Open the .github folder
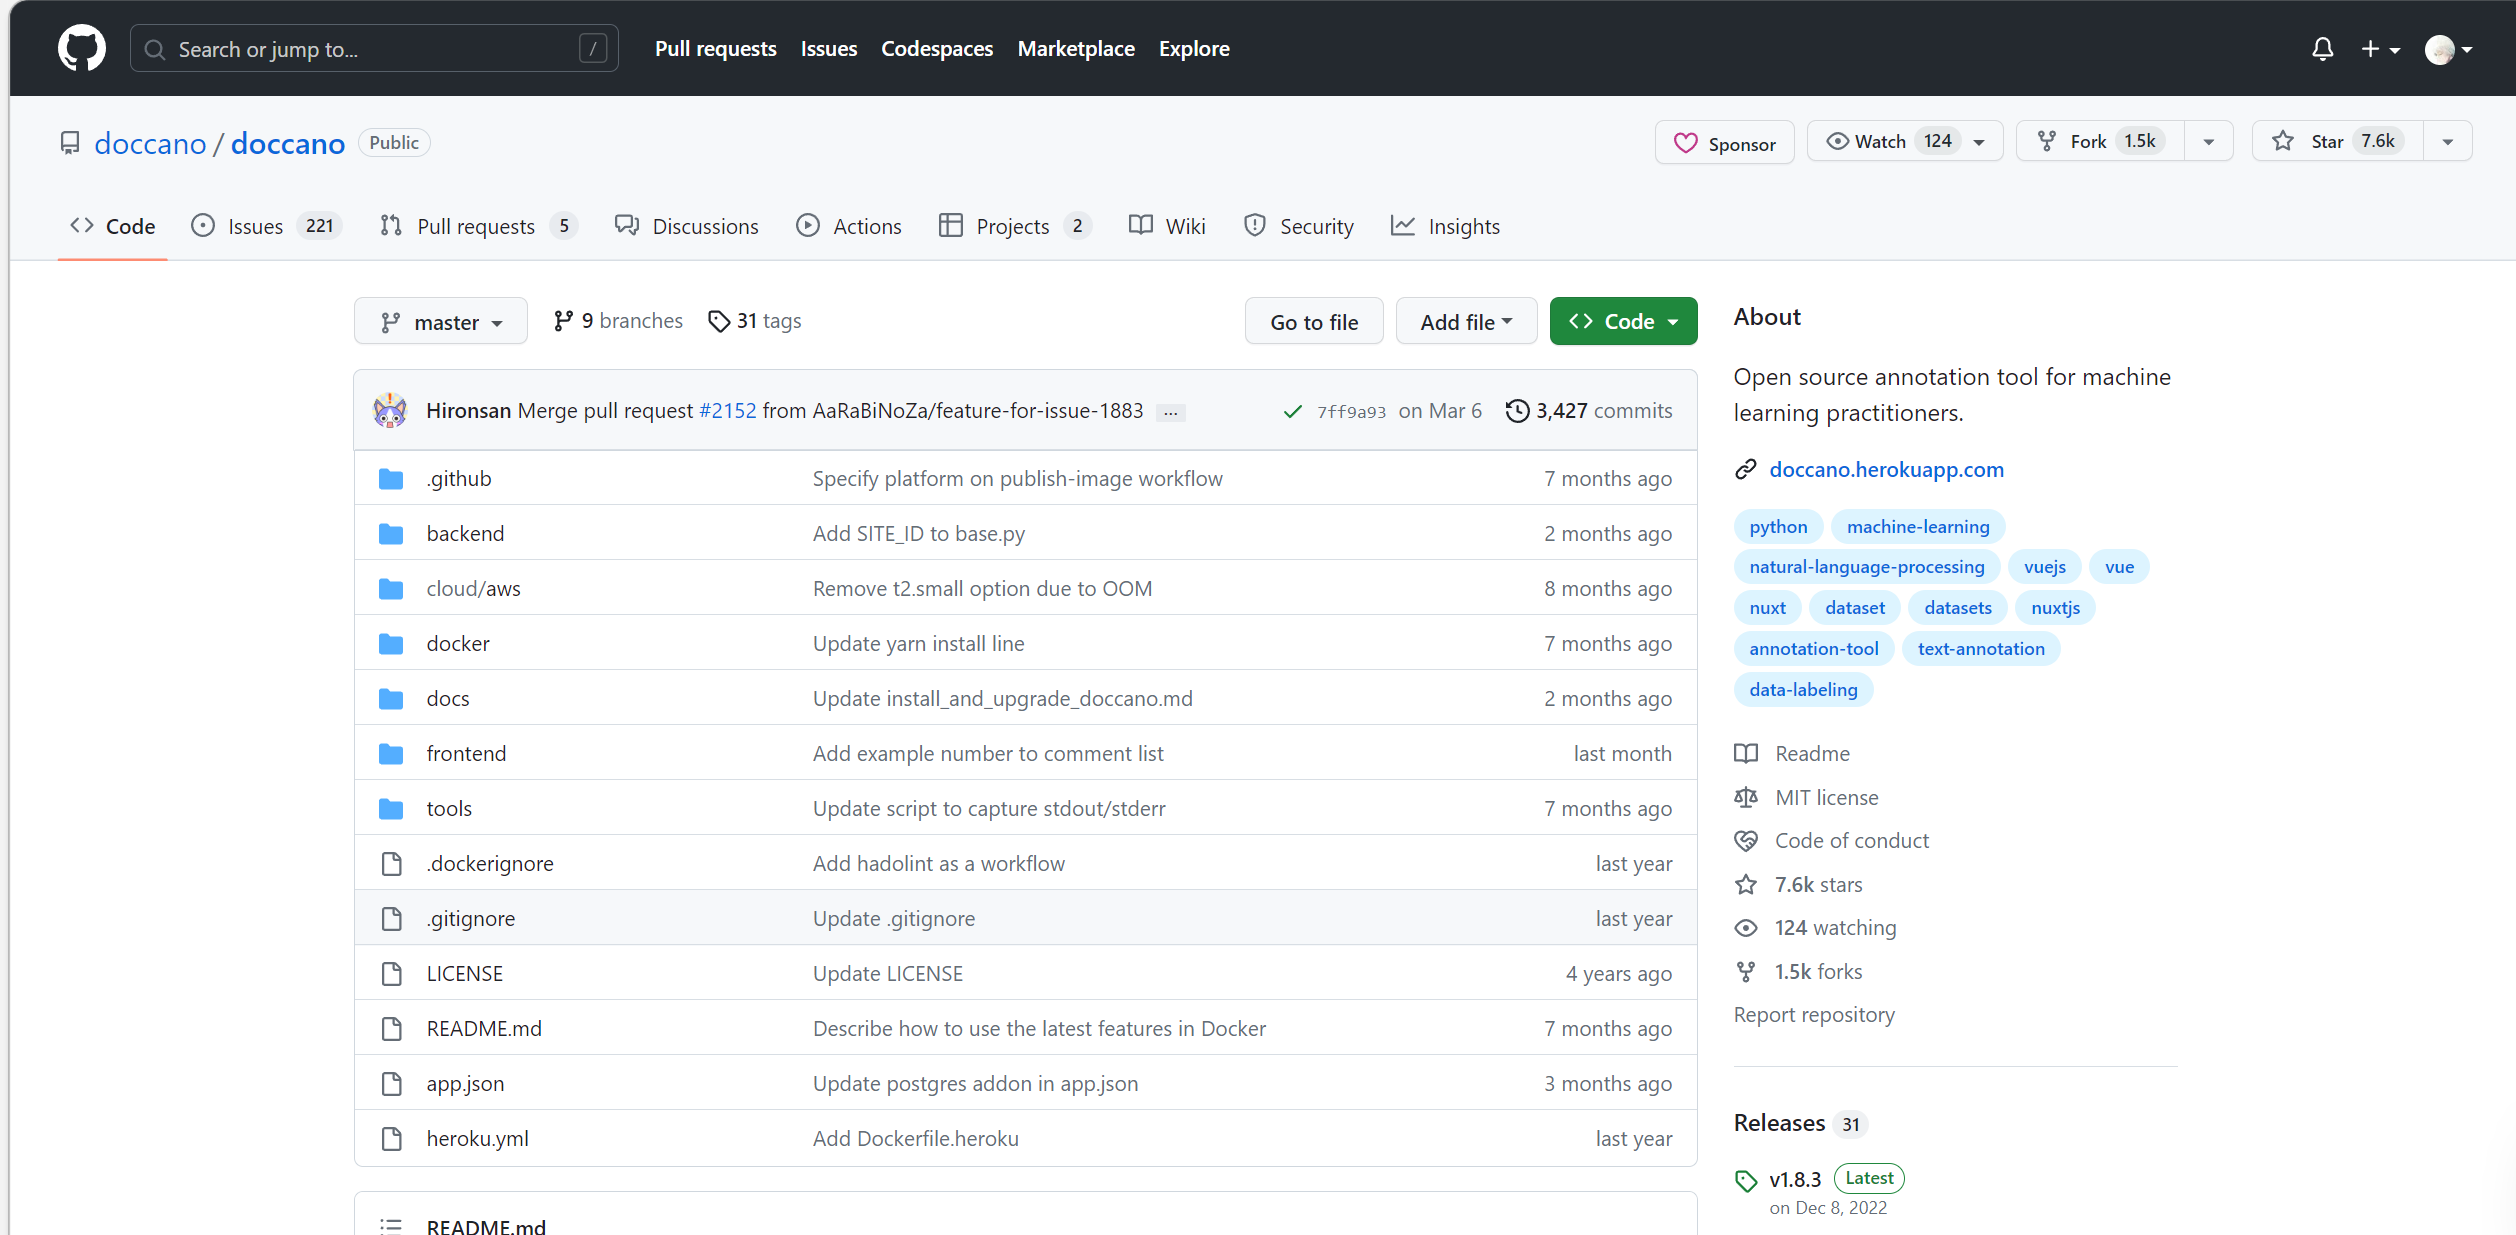This screenshot has width=2516, height=1235. pyautogui.click(x=459, y=479)
